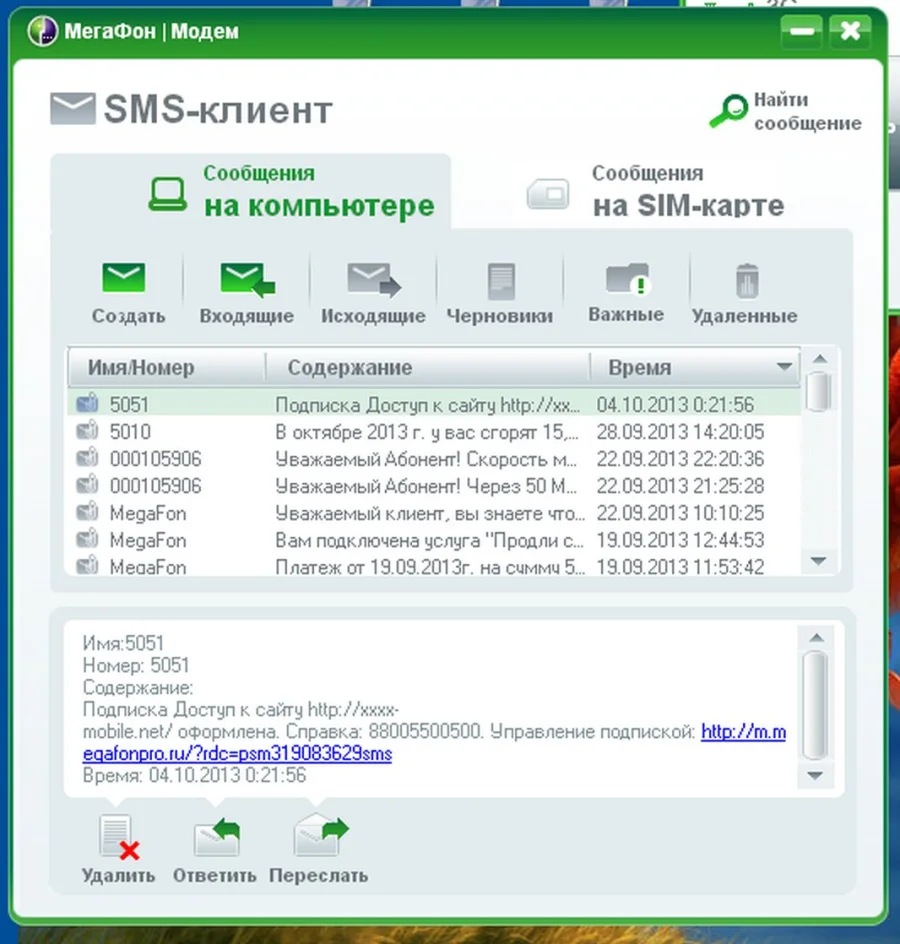Switch to Сообщения на компьютере tab
Viewport: 900px width, 944px height.
click(250, 191)
